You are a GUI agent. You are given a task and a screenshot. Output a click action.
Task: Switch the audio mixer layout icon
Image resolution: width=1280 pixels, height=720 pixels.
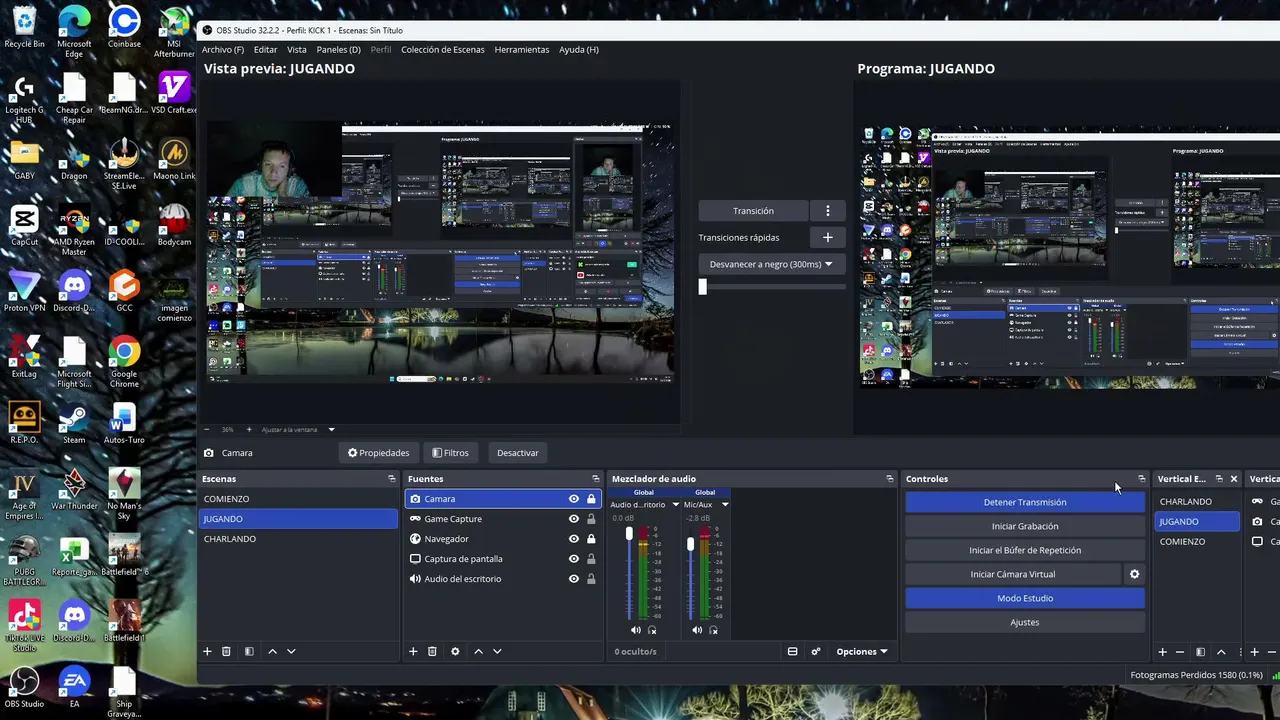tap(792, 651)
